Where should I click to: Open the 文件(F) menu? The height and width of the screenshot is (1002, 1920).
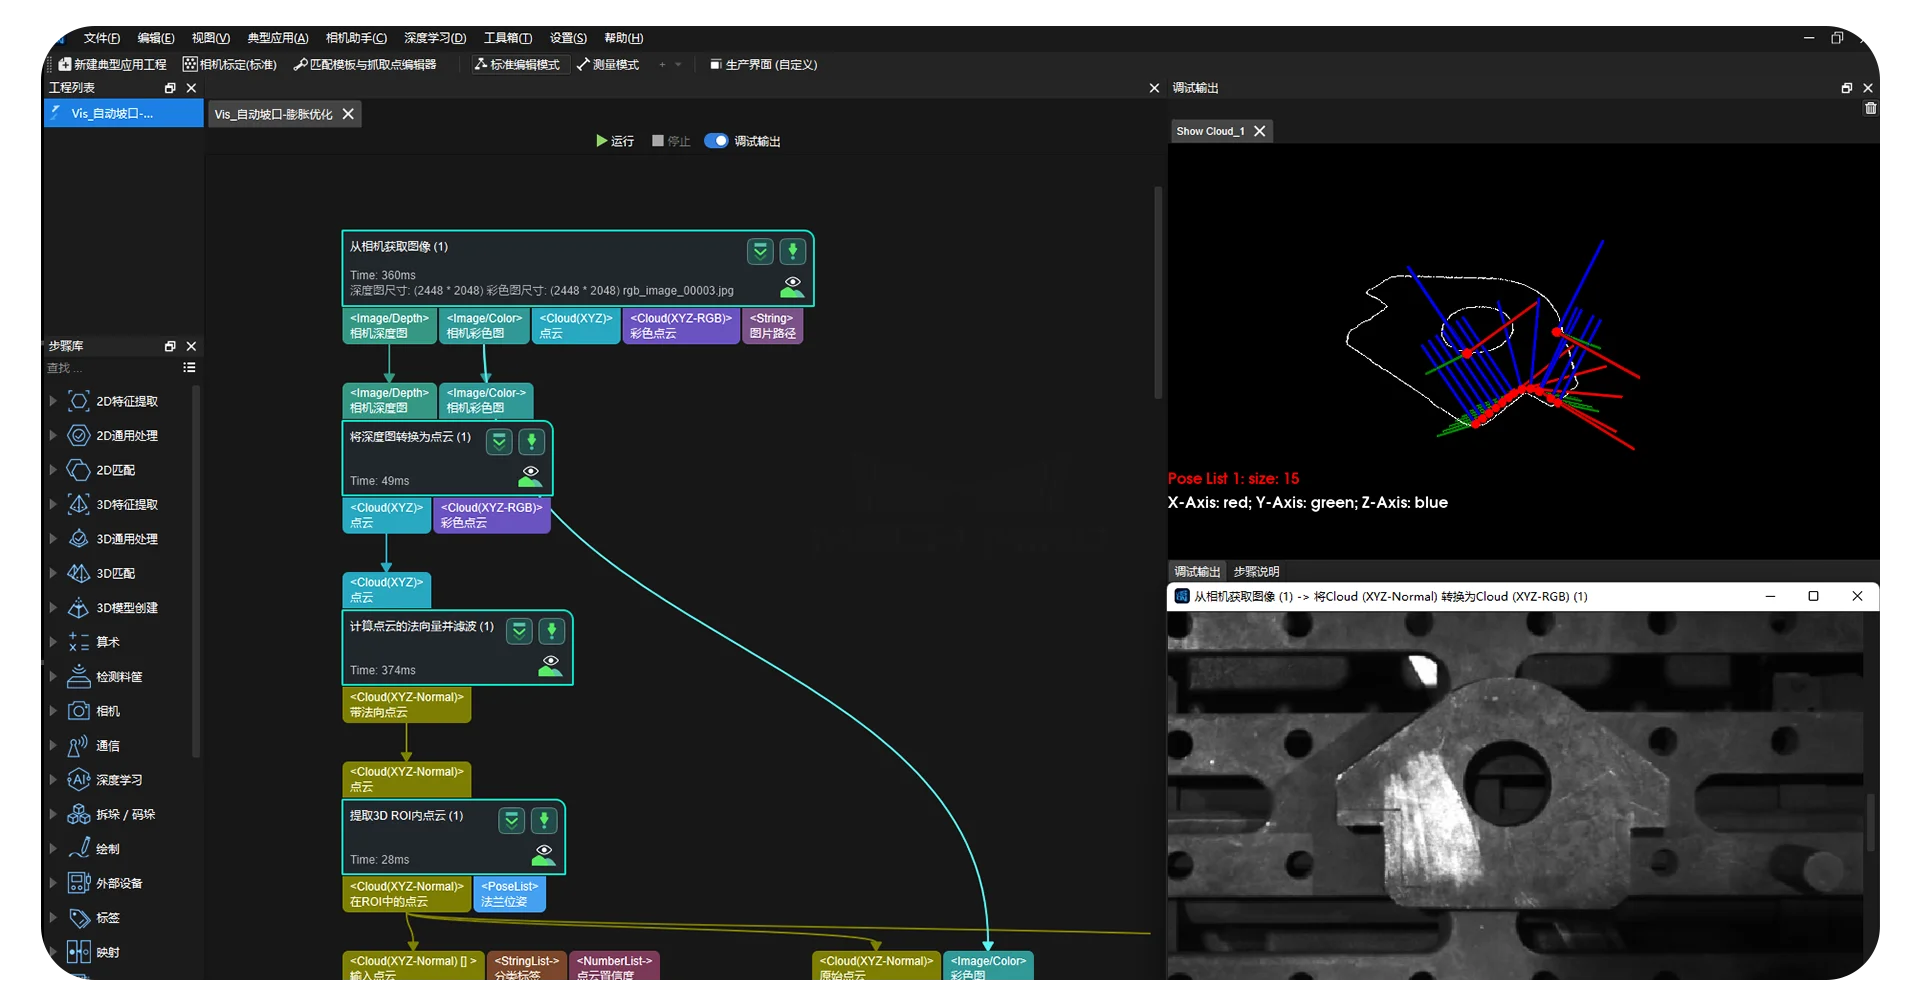[101, 38]
